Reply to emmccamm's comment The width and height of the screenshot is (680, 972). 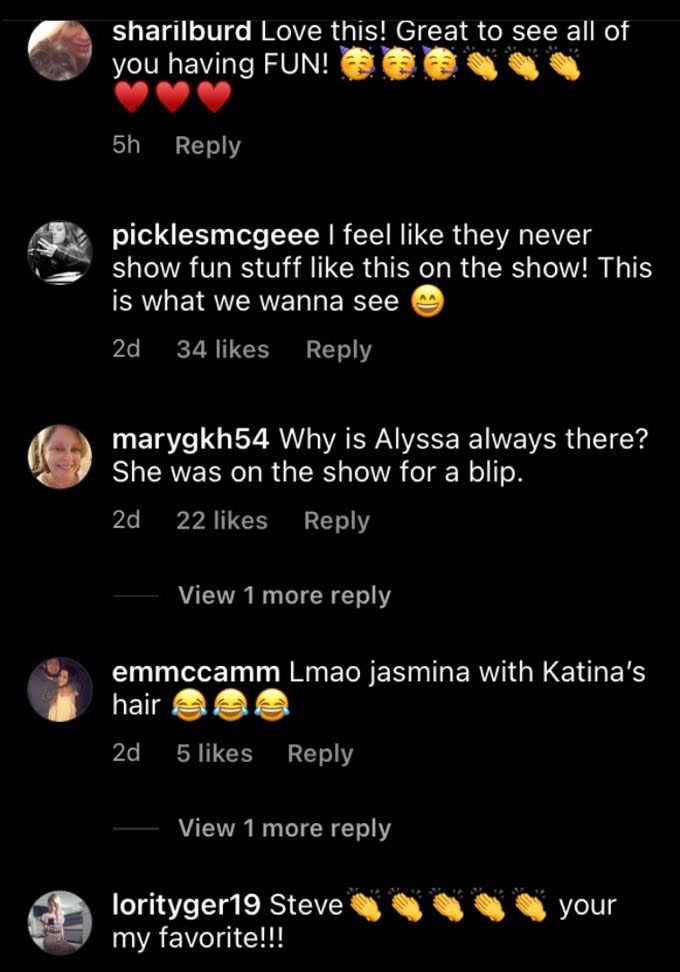(x=320, y=753)
